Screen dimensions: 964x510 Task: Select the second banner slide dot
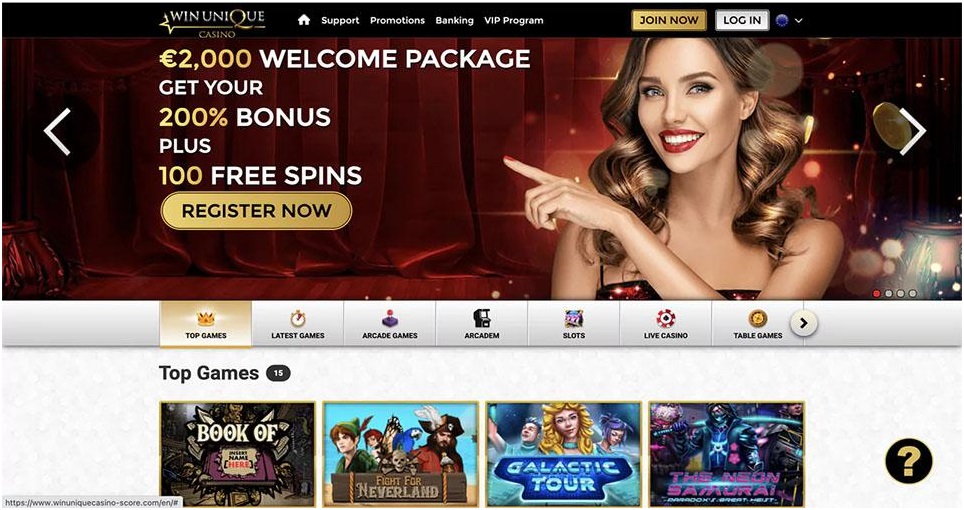tap(888, 294)
